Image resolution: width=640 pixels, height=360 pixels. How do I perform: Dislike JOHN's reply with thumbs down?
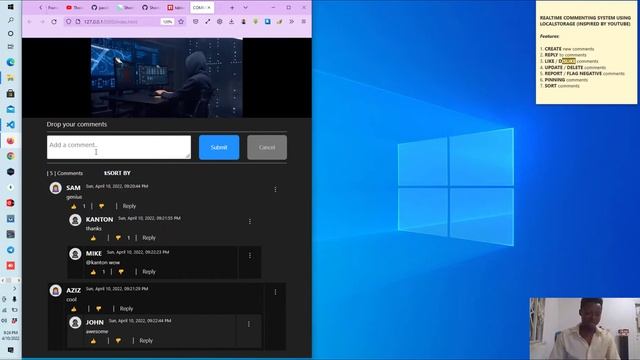pyautogui.click(x=118, y=340)
